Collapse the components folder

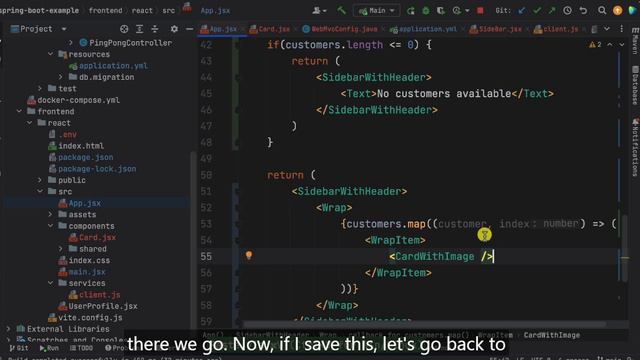point(50,225)
